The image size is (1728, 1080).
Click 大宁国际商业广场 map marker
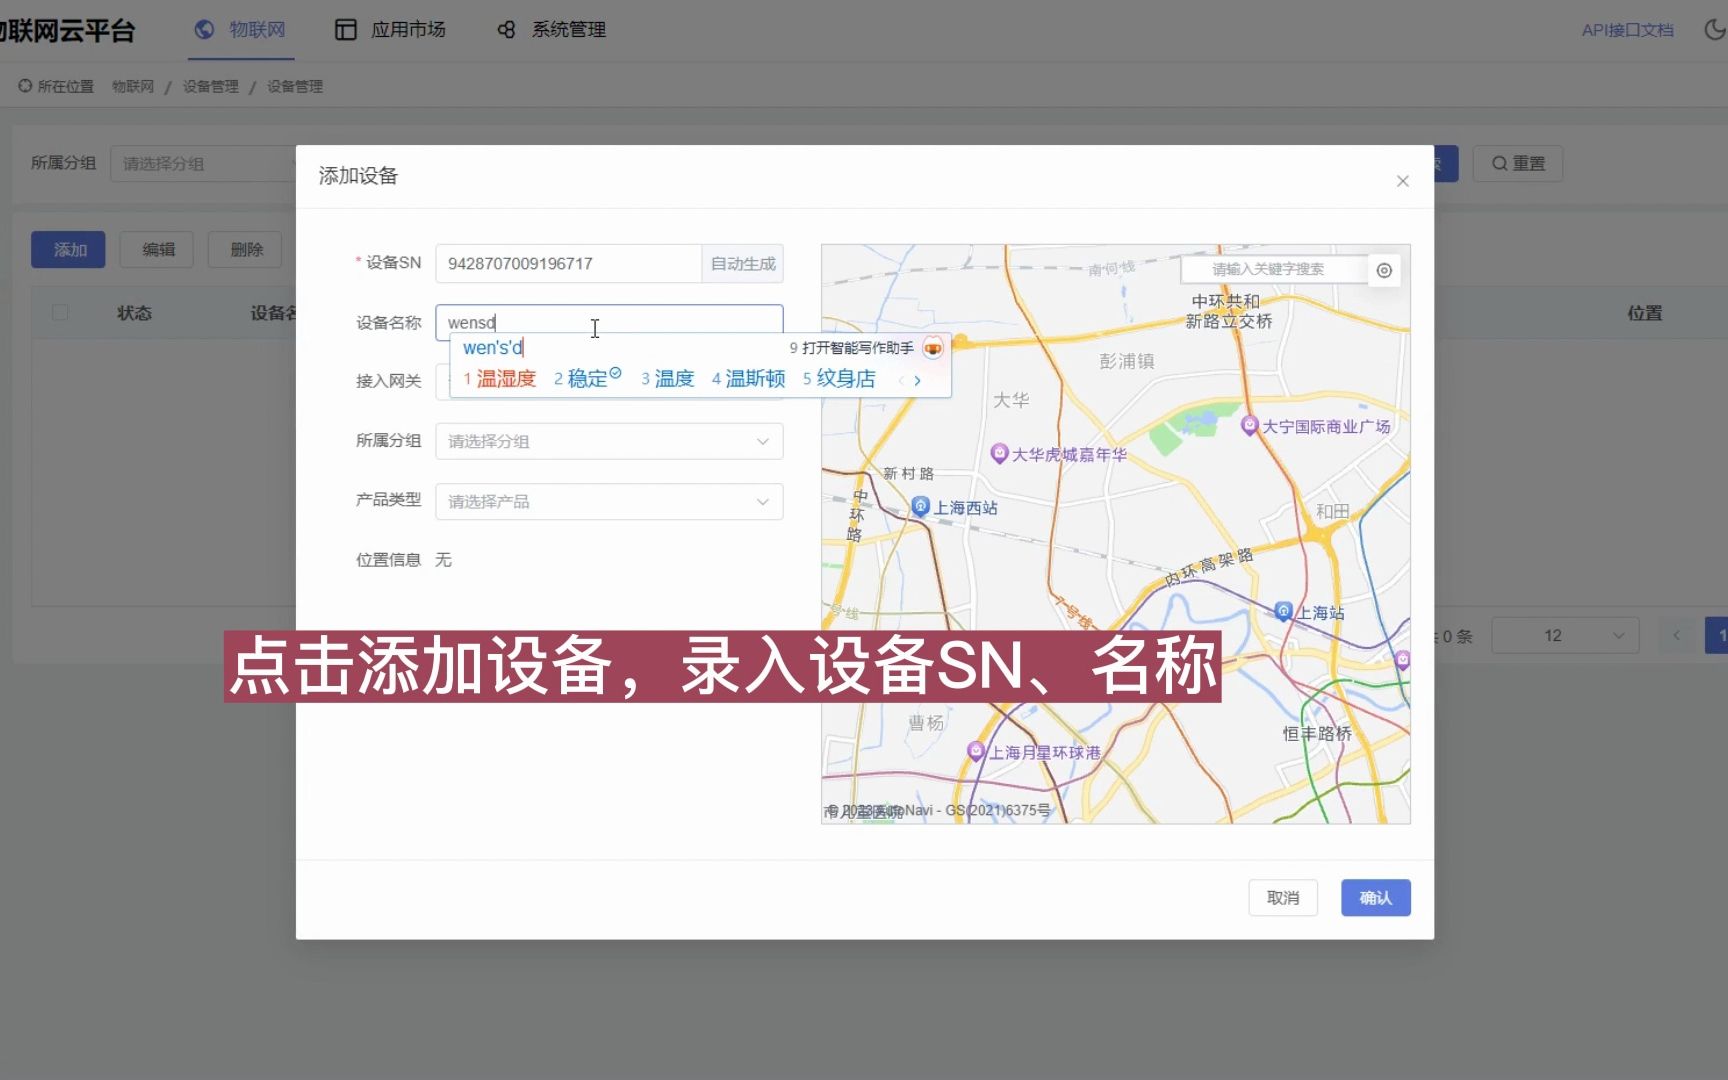(x=1249, y=425)
